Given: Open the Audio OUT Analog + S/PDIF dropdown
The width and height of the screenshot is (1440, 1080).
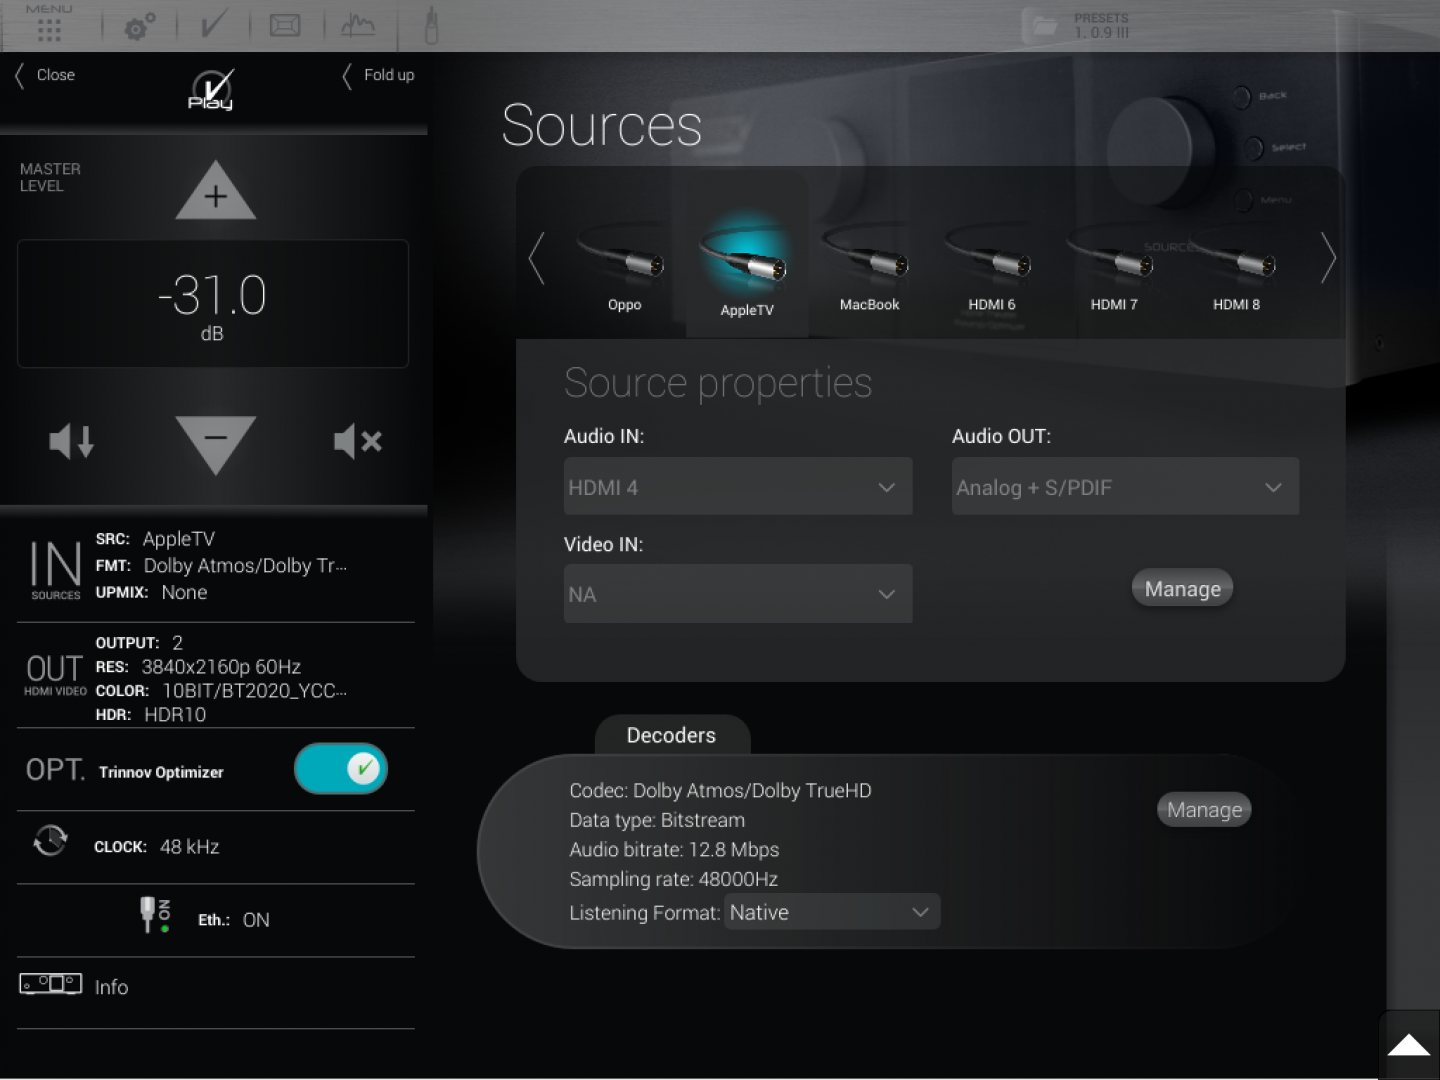Looking at the screenshot, I should pos(1126,487).
